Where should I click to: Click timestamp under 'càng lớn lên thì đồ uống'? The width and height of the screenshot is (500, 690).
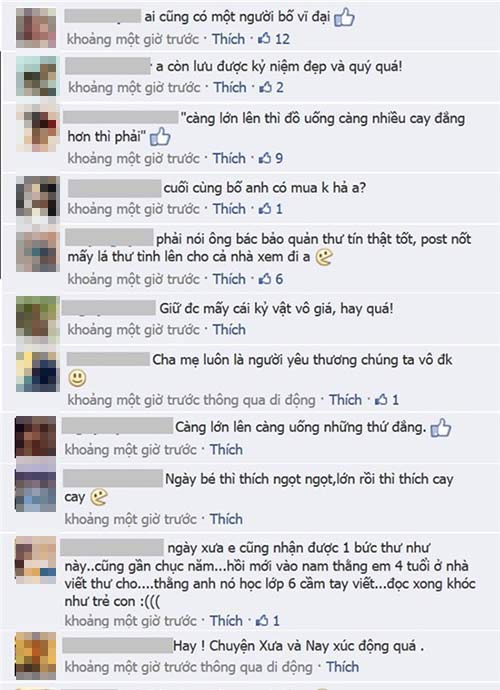[x=133, y=158]
